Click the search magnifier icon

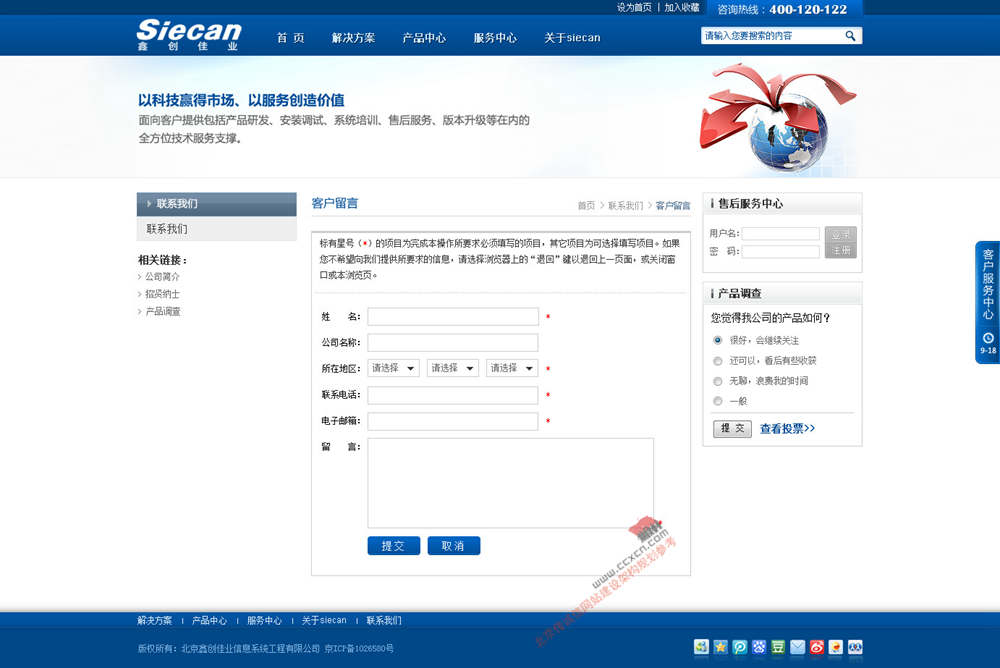tap(849, 34)
